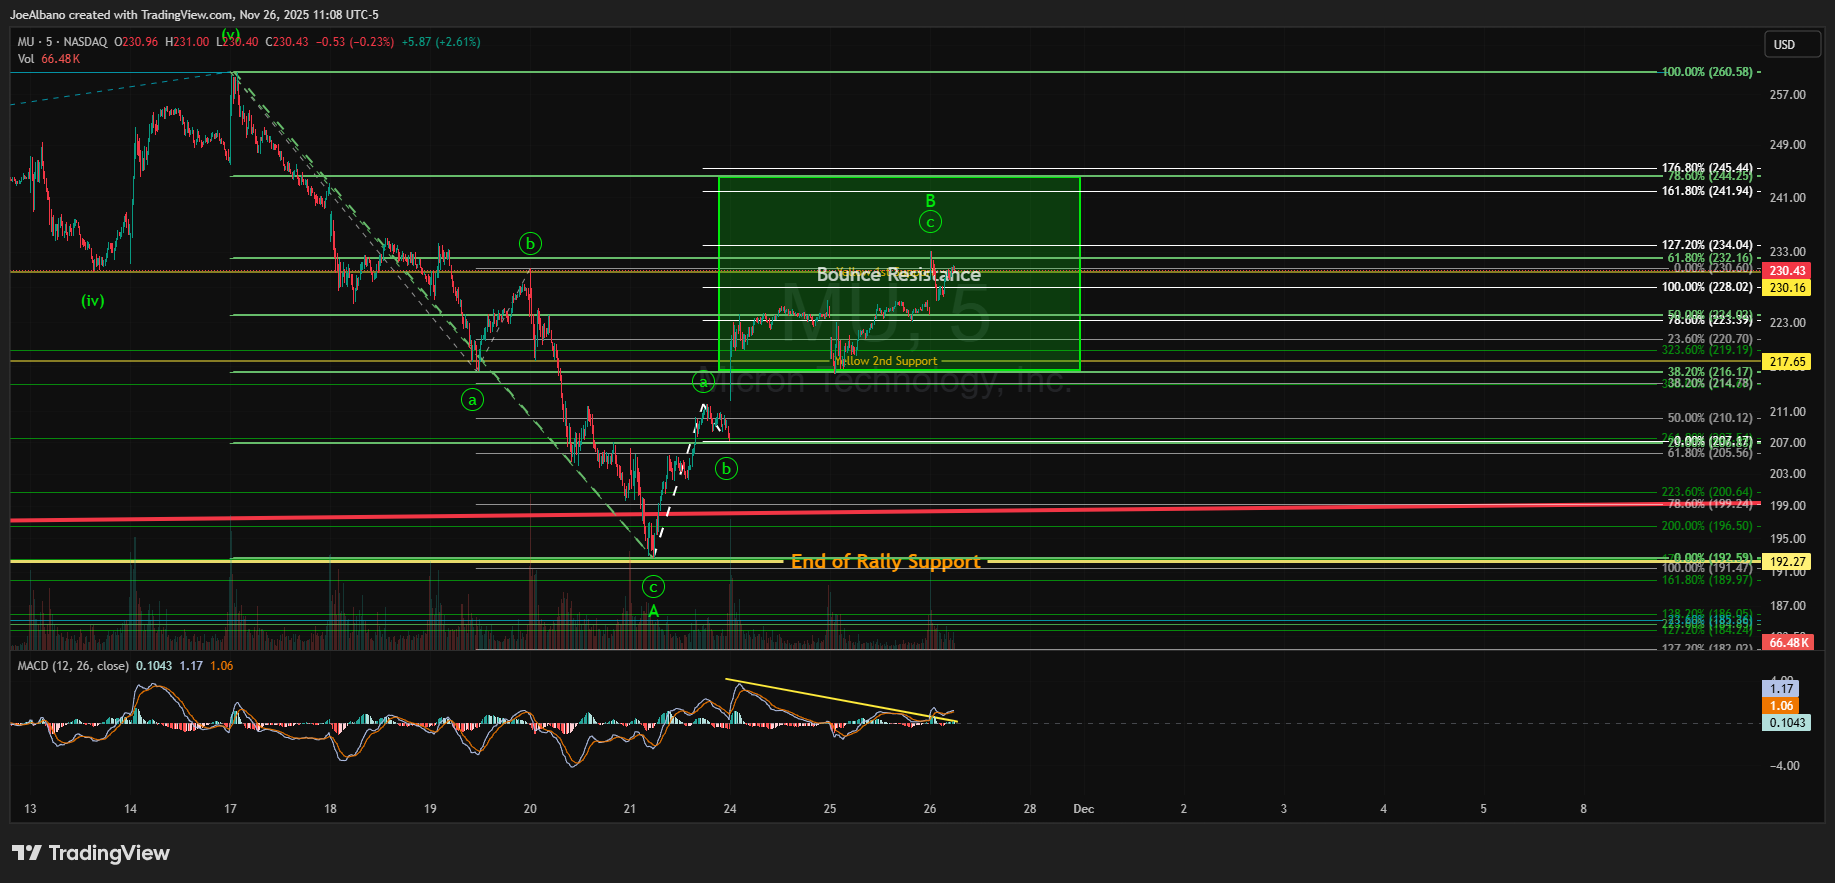
Task: Click the 249.00 price axis tick
Action: (1788, 145)
